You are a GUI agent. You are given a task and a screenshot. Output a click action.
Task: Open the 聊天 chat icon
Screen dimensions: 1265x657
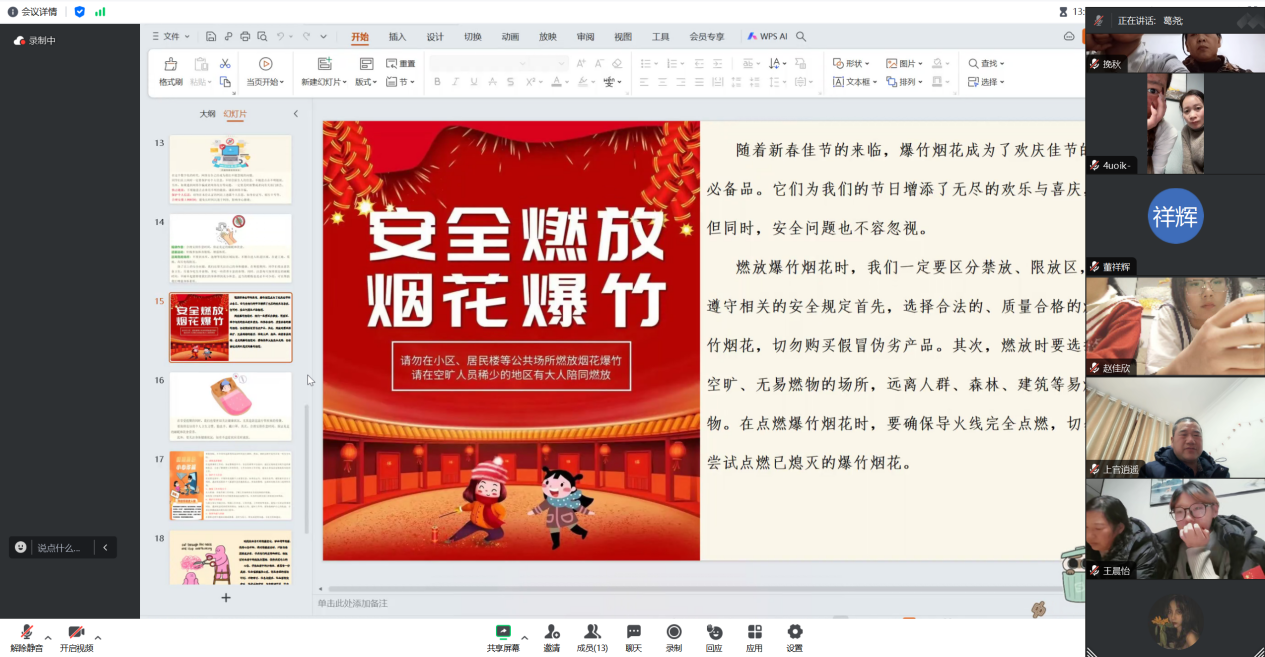(633, 632)
